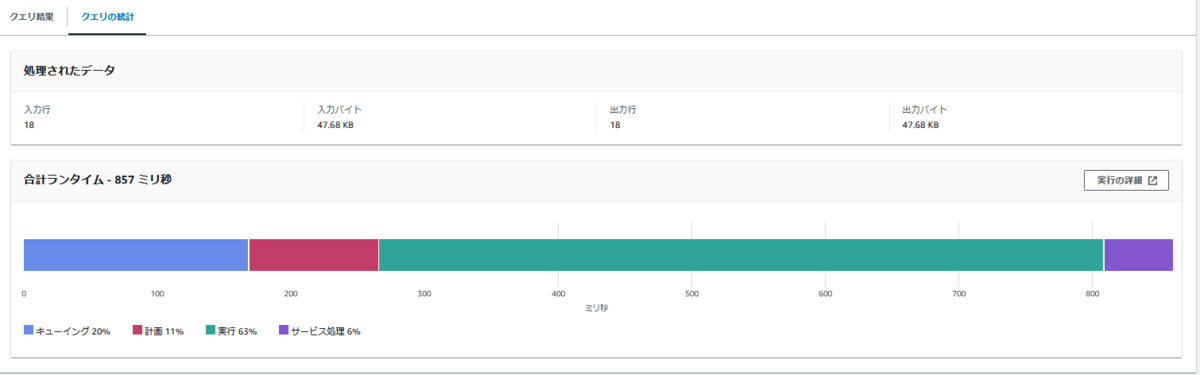This screenshot has height=375, width=1200.
Task: Click the purple サービス処理 legend swatch
Action: (284, 330)
